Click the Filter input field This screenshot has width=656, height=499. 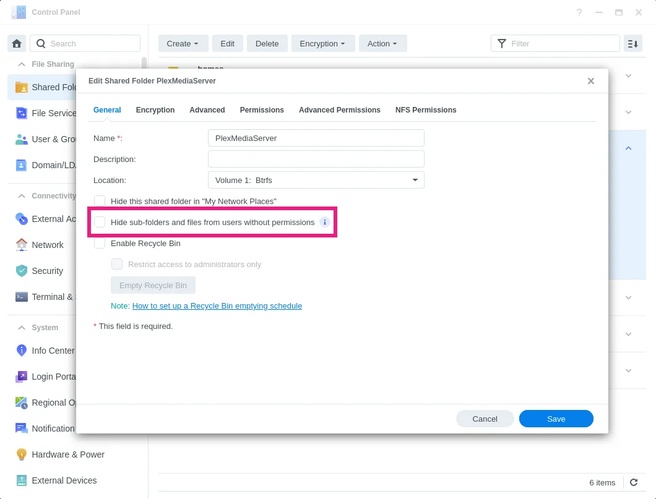[x=555, y=44]
